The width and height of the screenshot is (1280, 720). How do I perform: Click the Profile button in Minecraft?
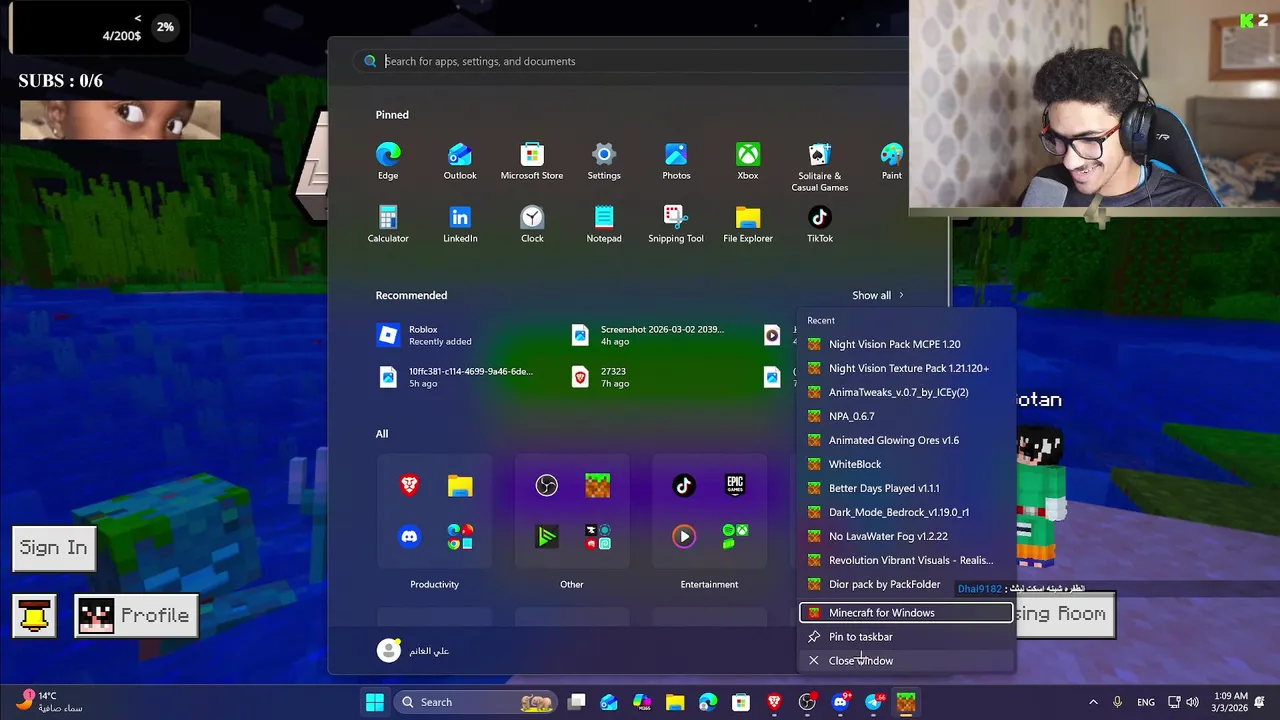click(137, 616)
